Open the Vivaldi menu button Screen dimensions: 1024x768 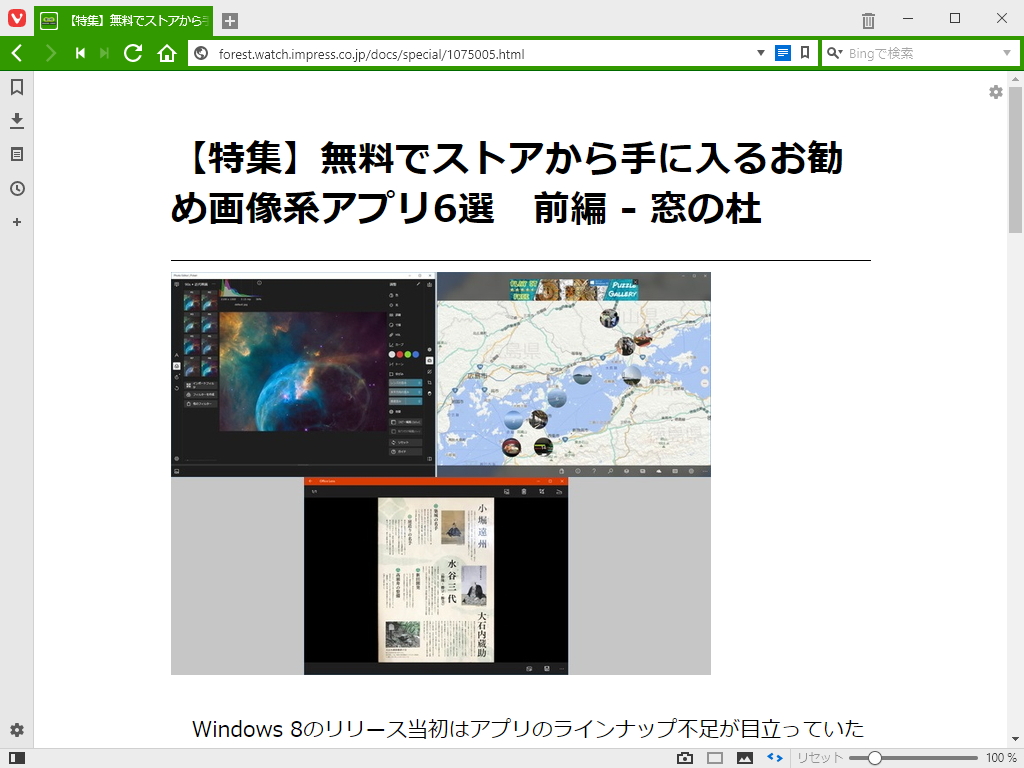pyautogui.click(x=16, y=18)
